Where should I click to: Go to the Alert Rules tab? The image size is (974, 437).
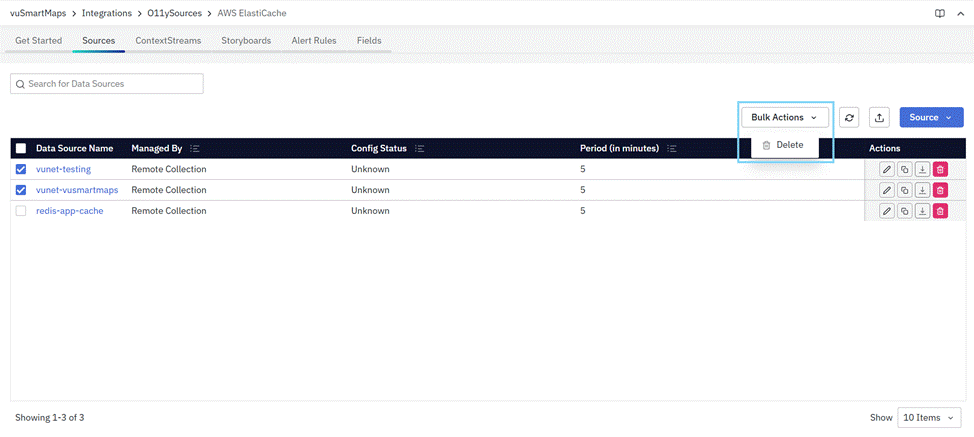point(312,41)
